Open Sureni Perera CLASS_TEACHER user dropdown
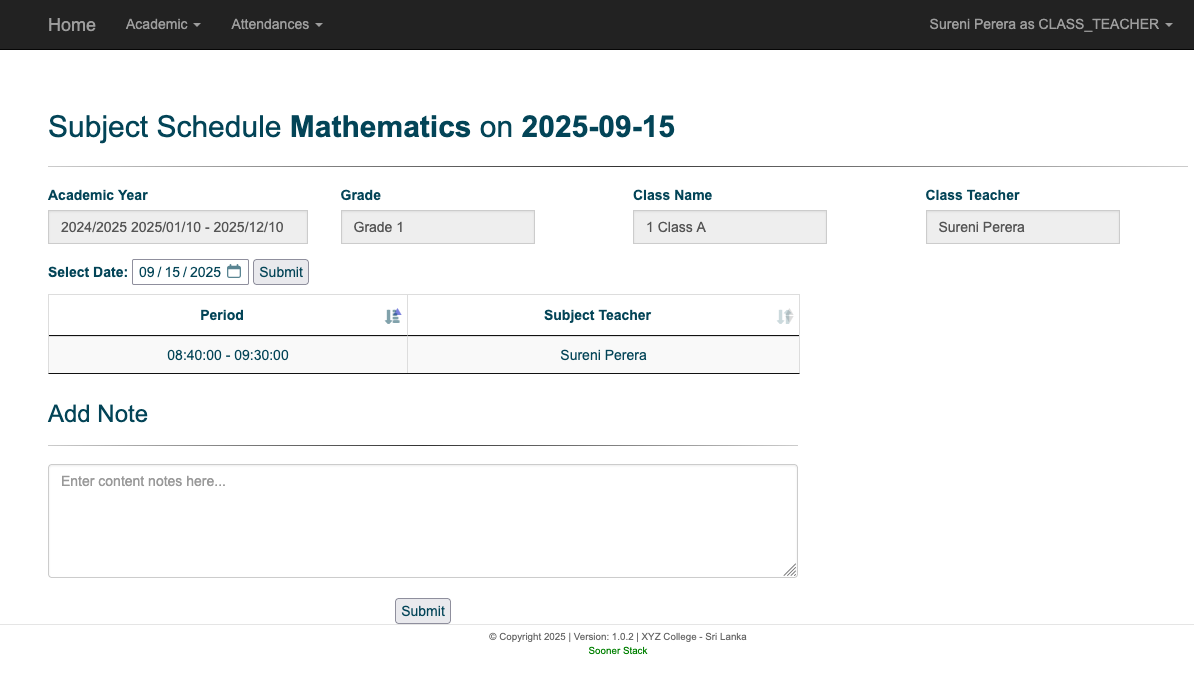The height and width of the screenshot is (688, 1194). click(1050, 24)
